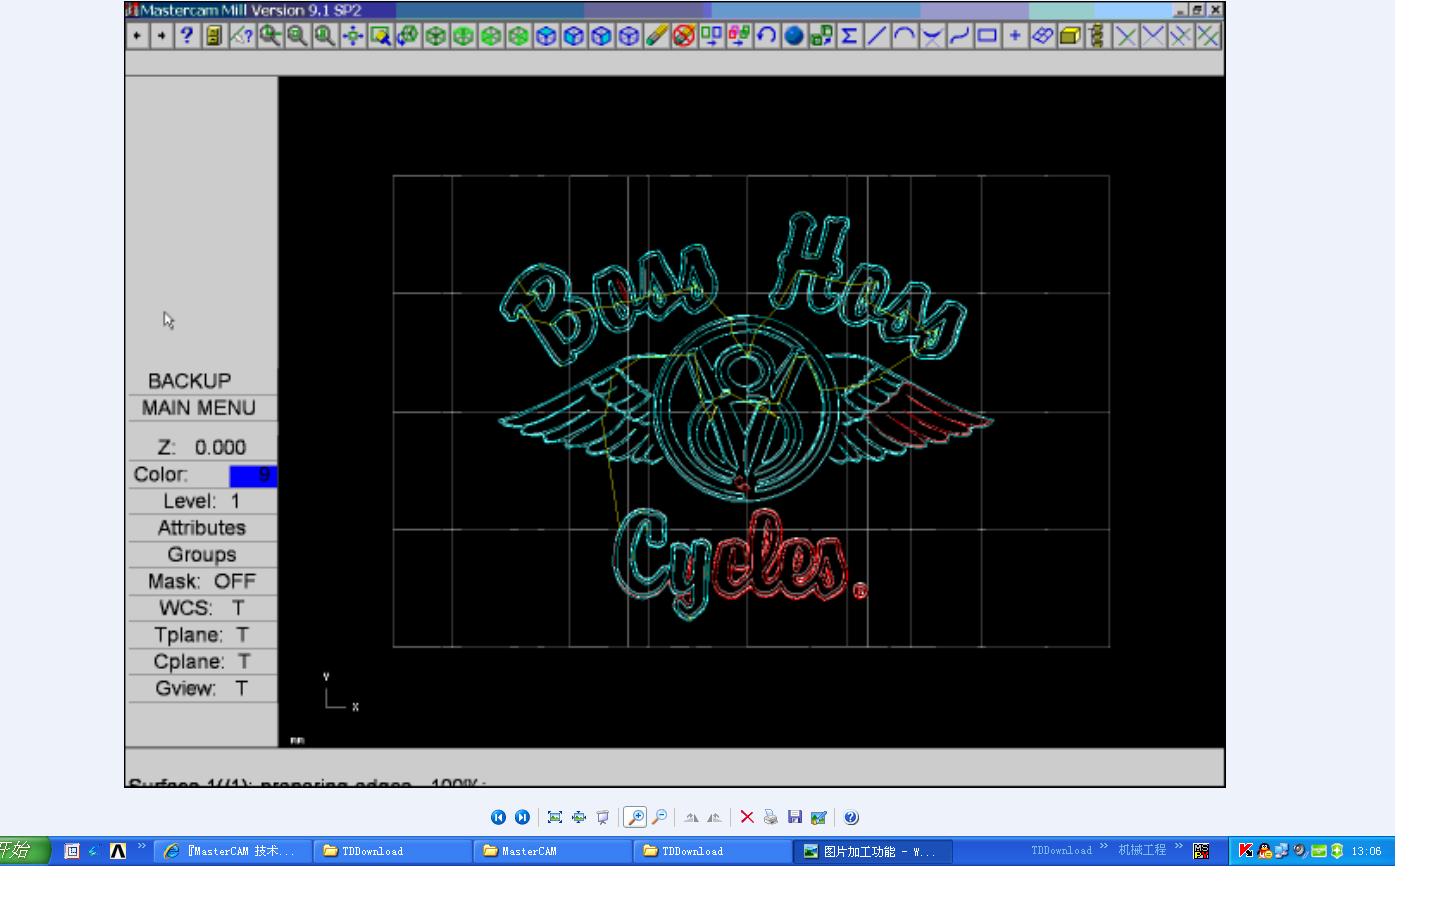The width and height of the screenshot is (1440, 900).
Task: Click Tplane: T setting
Action: pos(202,635)
